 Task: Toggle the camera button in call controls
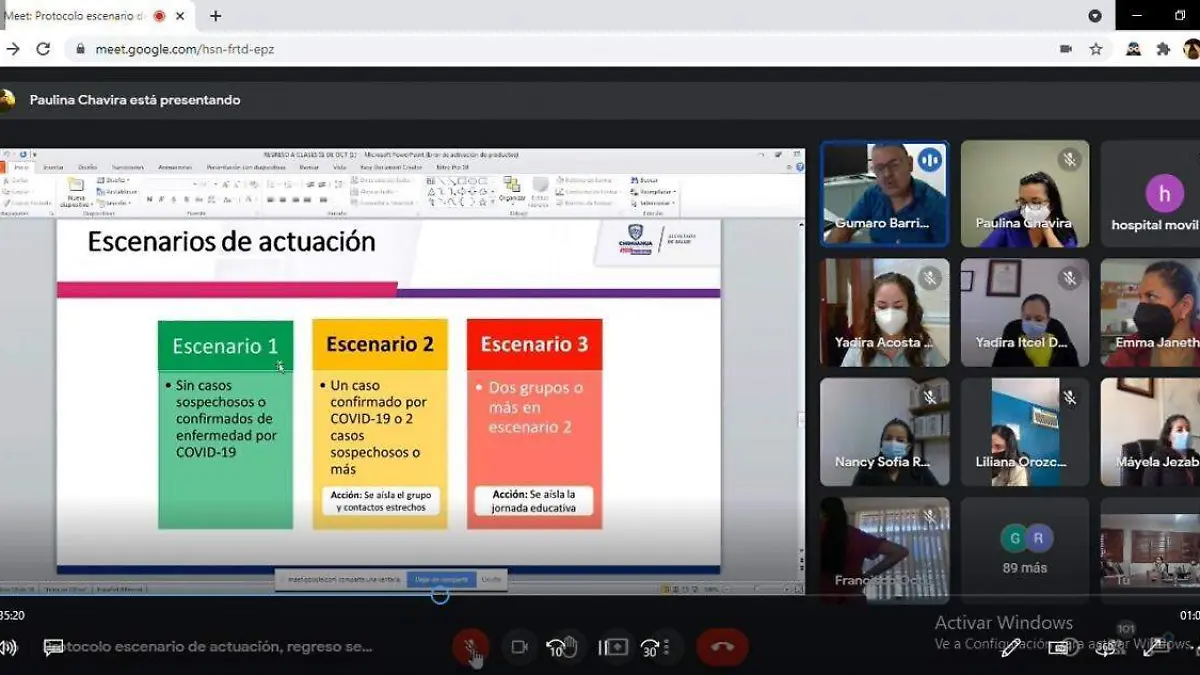point(519,647)
